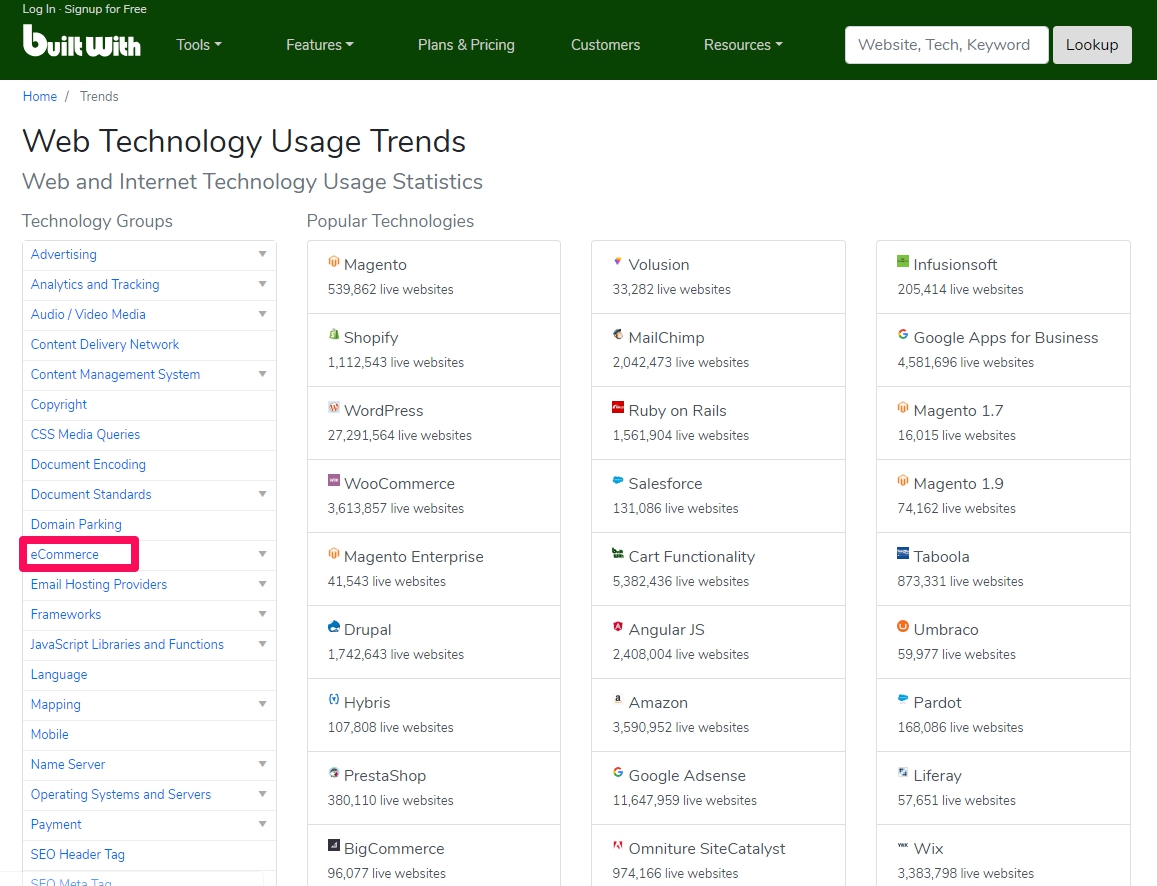Click the Infusionsoft green icon
Screen dimensions: 1157x886
[x=903, y=262]
